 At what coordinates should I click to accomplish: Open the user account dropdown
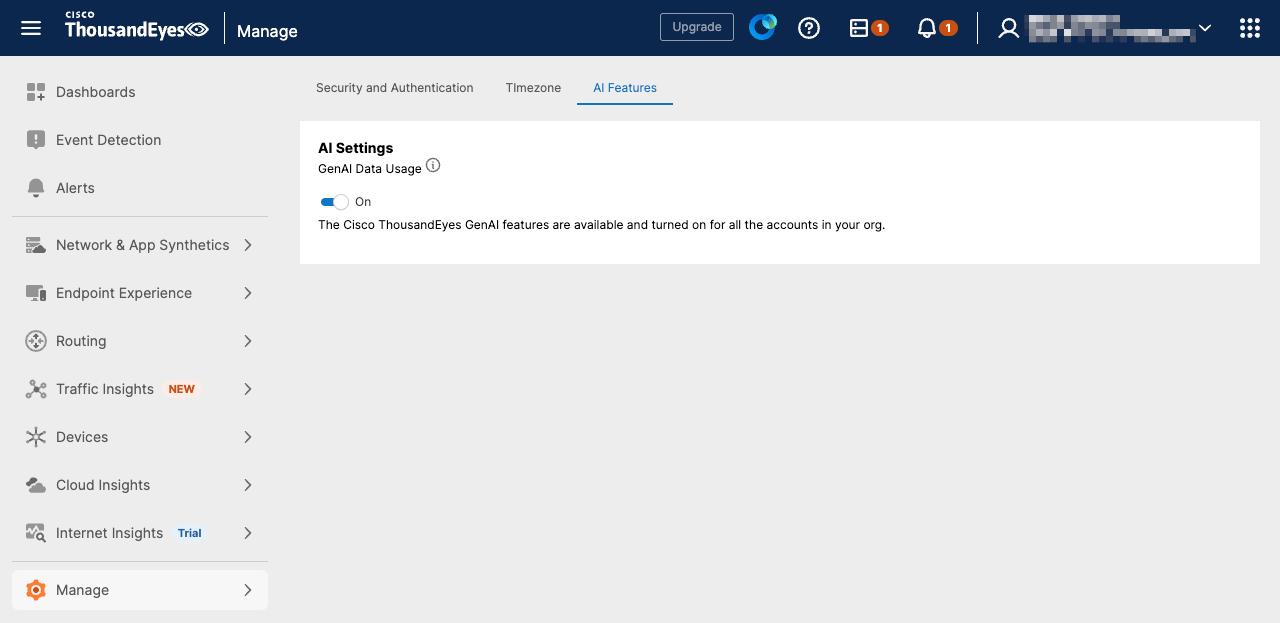tap(1105, 28)
